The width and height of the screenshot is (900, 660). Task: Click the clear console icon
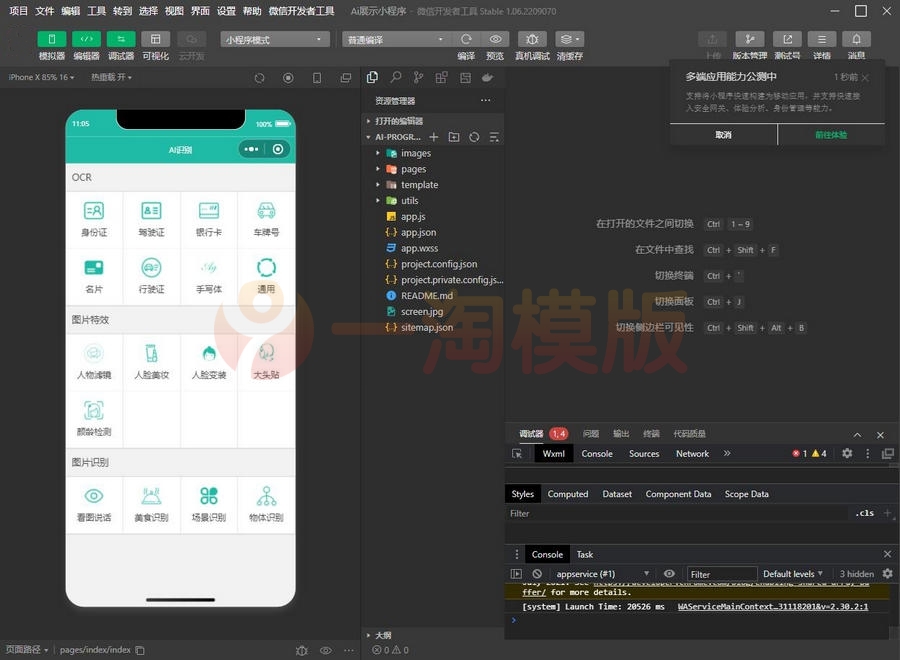click(x=537, y=574)
